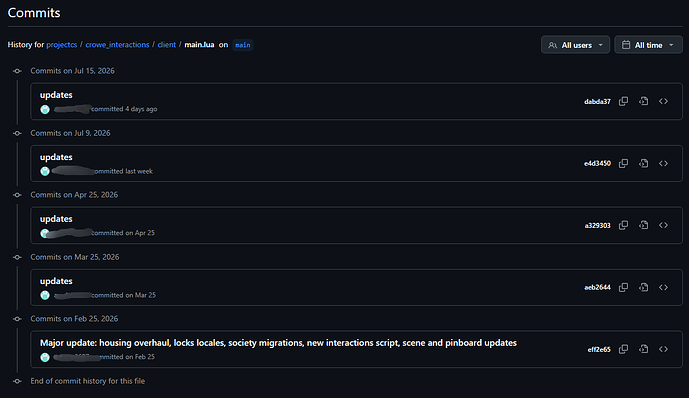Open the crowe_interactions breadcrumb link

point(117,45)
